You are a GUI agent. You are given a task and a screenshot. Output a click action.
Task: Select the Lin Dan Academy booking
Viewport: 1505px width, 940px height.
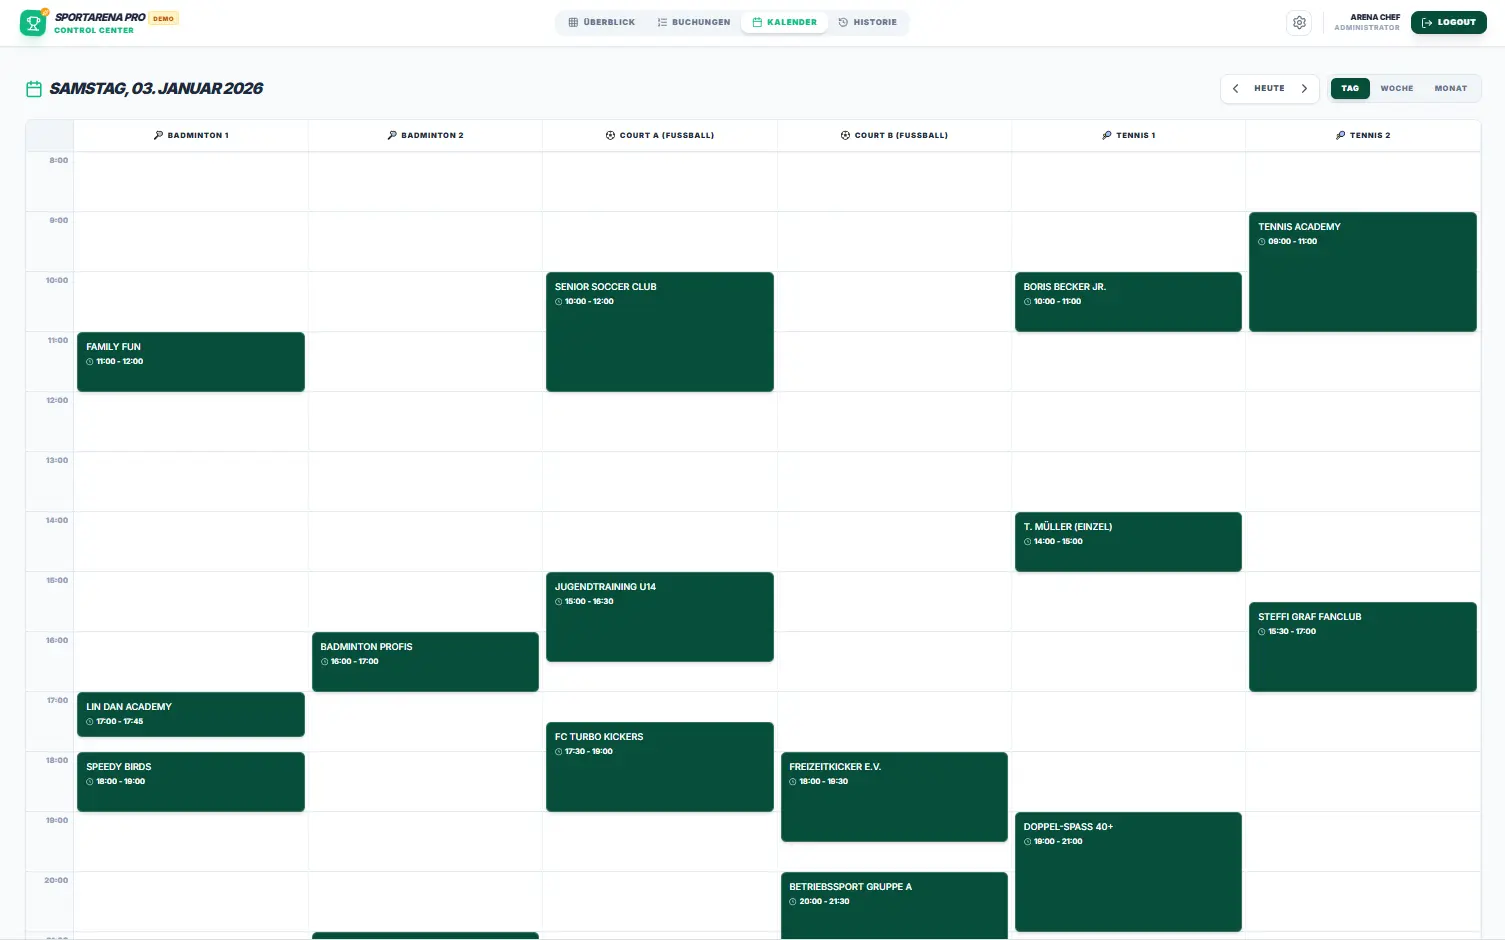190,714
